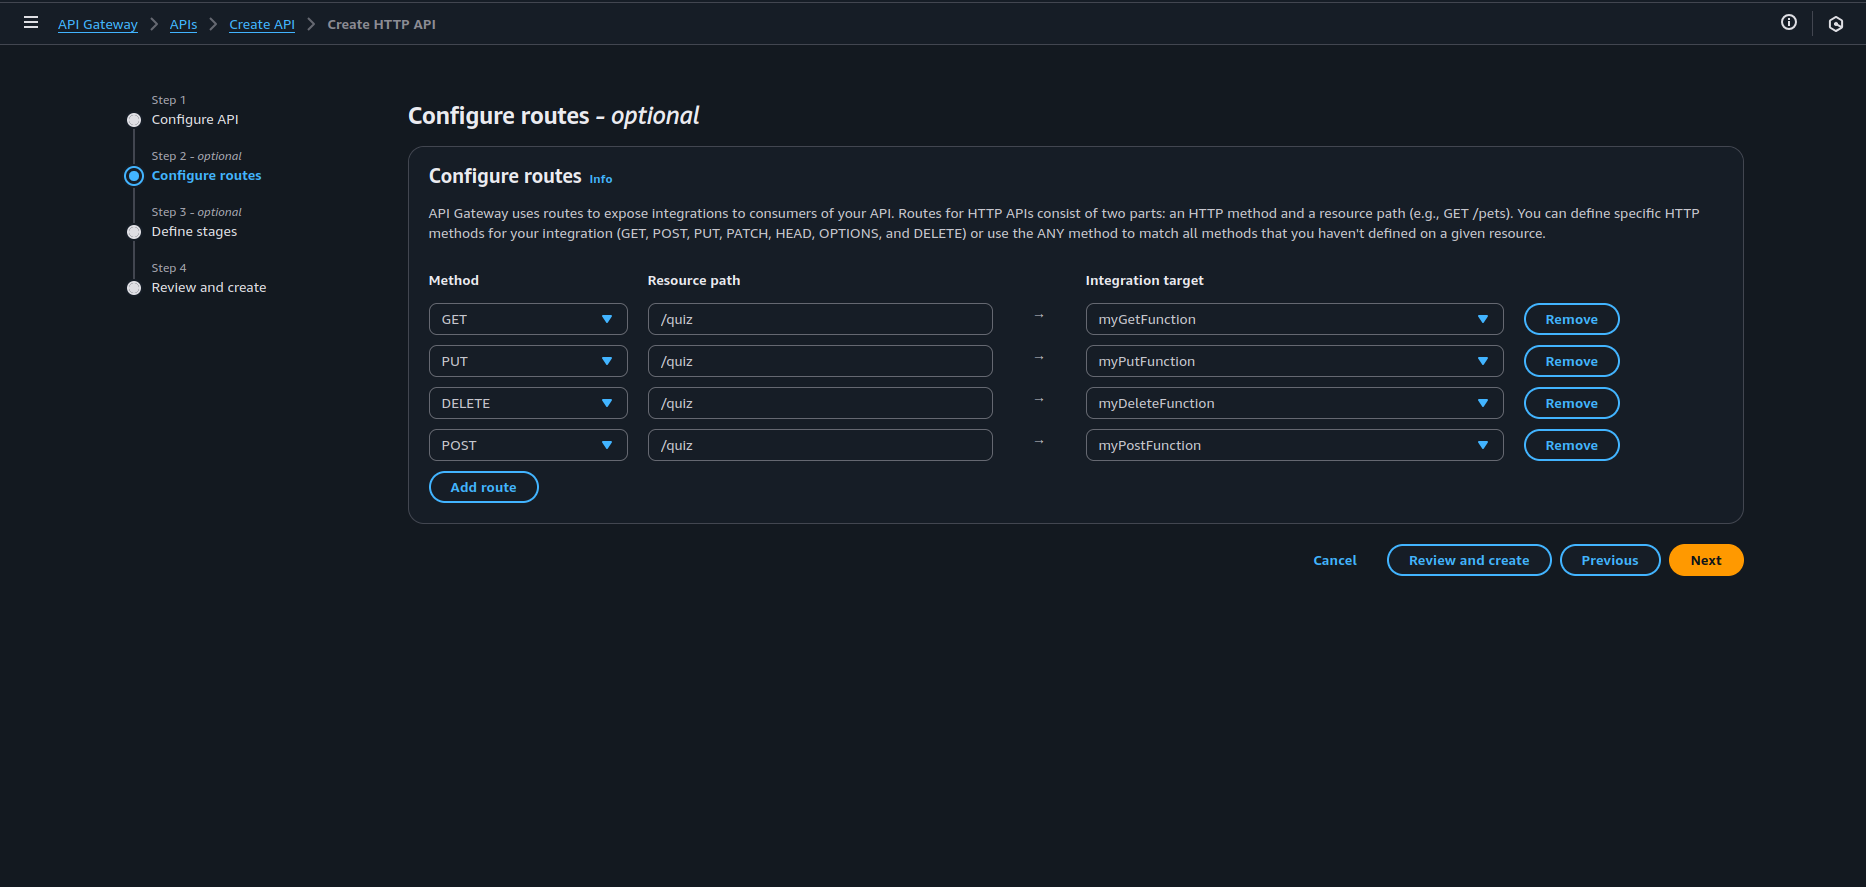Open the hamburger navigation menu

tap(31, 23)
